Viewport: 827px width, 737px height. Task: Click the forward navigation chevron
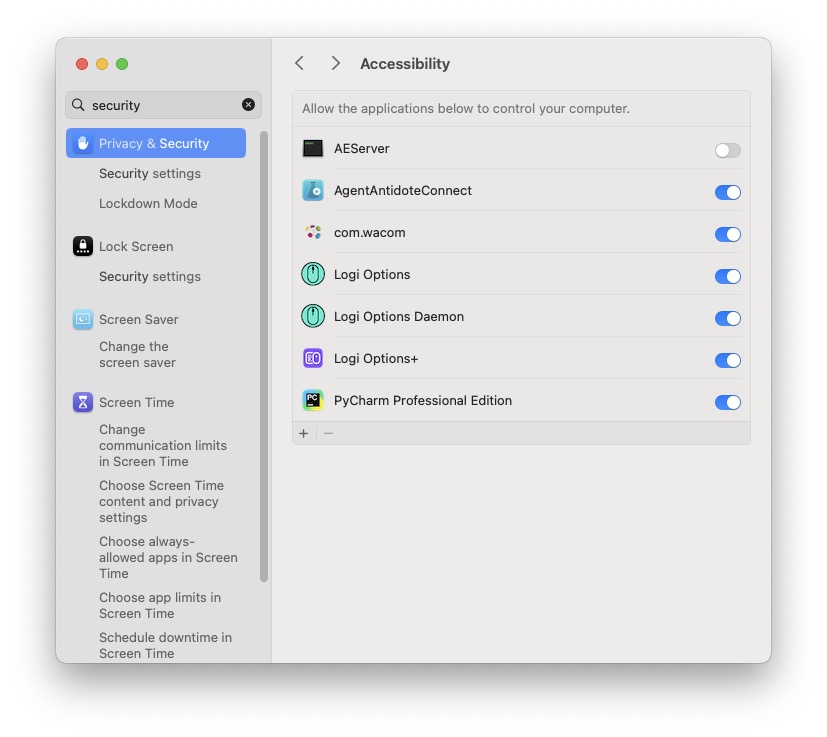pos(335,62)
